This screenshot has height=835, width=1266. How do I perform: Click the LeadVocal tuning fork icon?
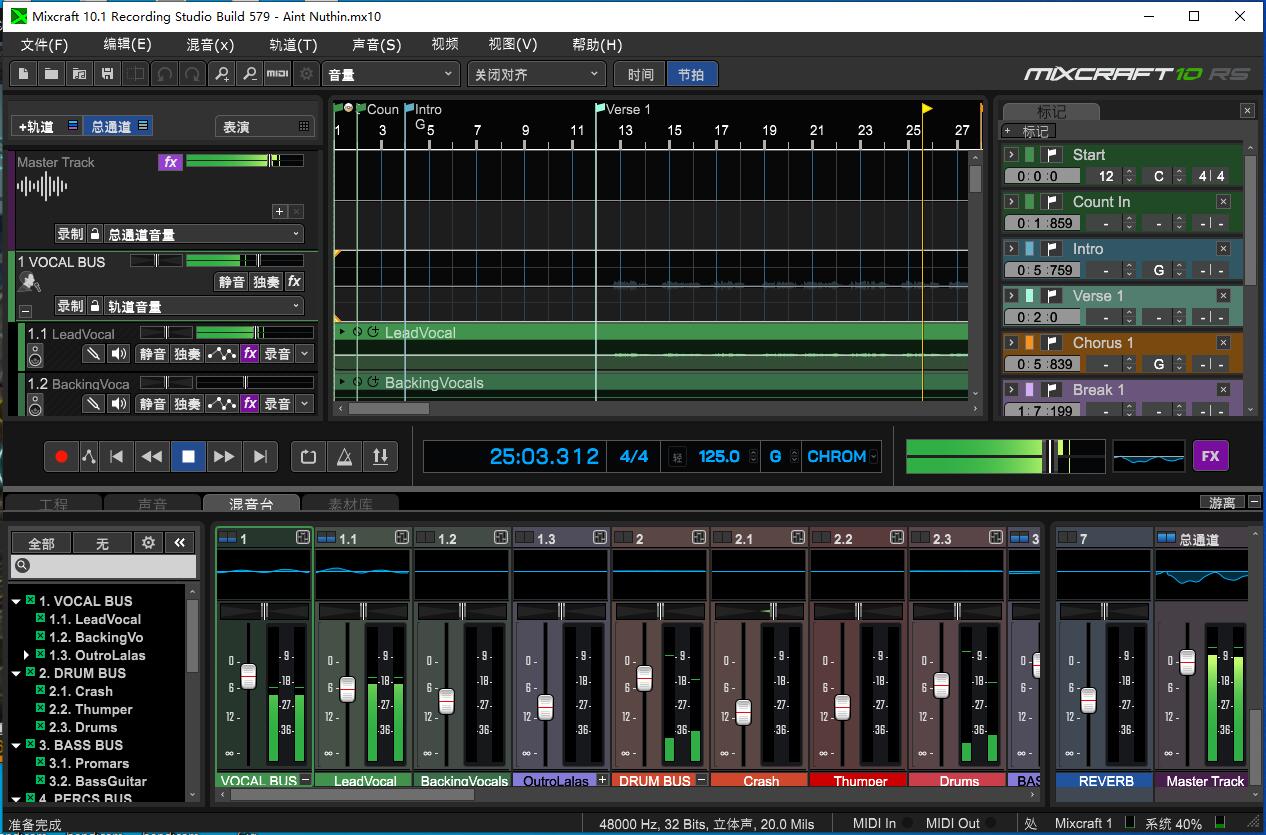coord(93,354)
